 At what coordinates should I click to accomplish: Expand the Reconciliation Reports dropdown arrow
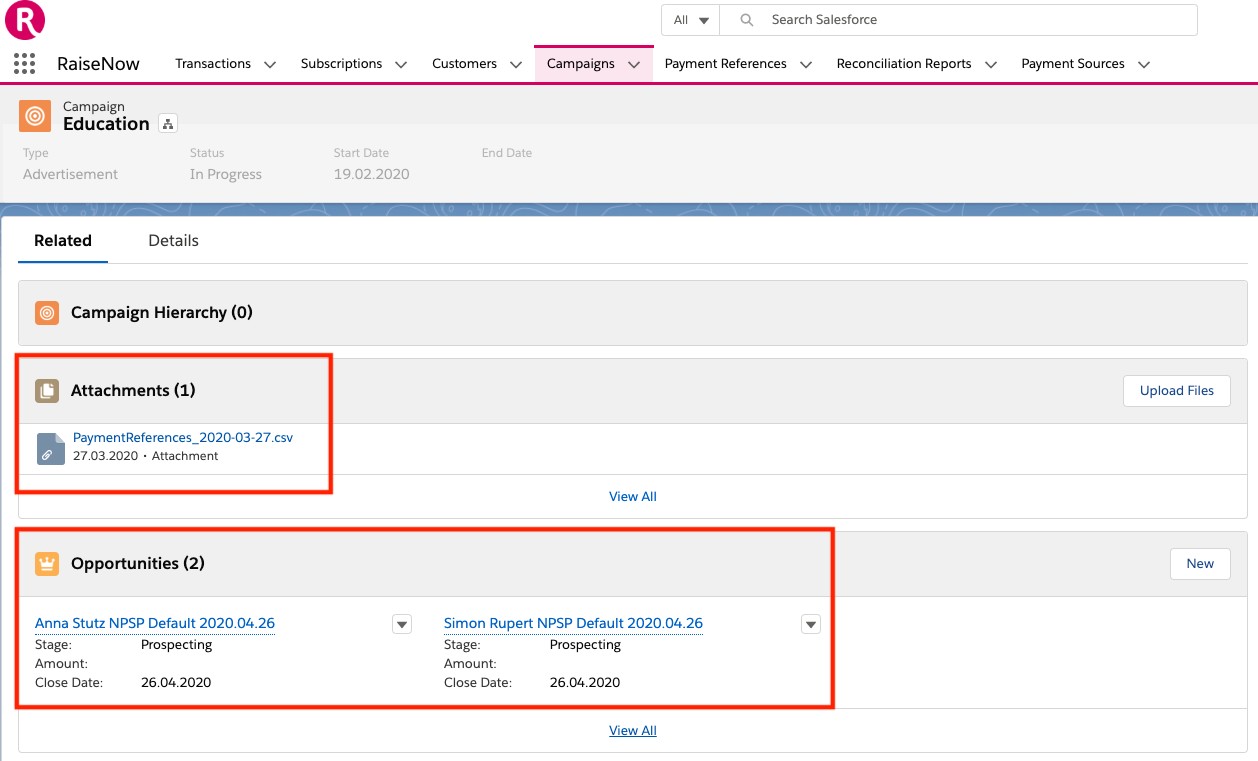(991, 64)
